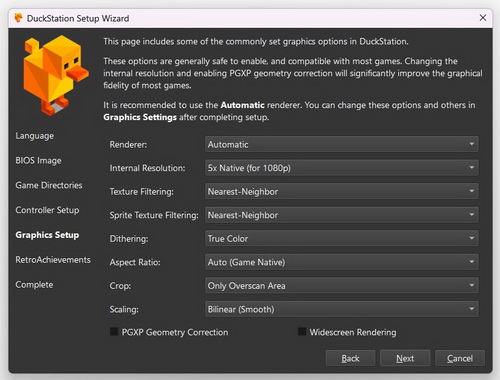500x380 pixels.
Task: Jump to RetroAchievements step
Action: coord(53,260)
